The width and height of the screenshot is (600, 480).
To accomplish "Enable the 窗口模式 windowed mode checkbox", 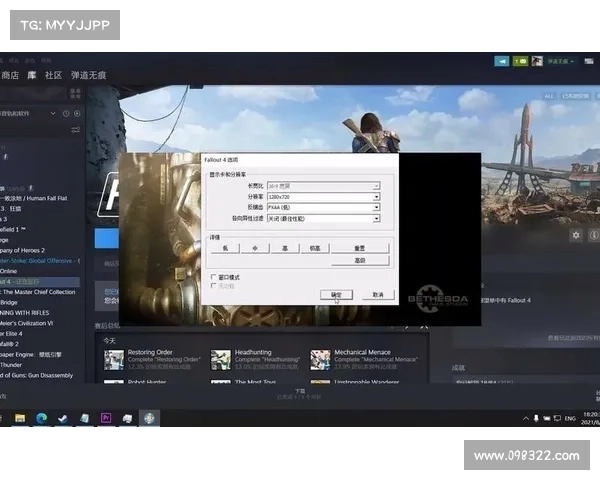I will tap(214, 277).
